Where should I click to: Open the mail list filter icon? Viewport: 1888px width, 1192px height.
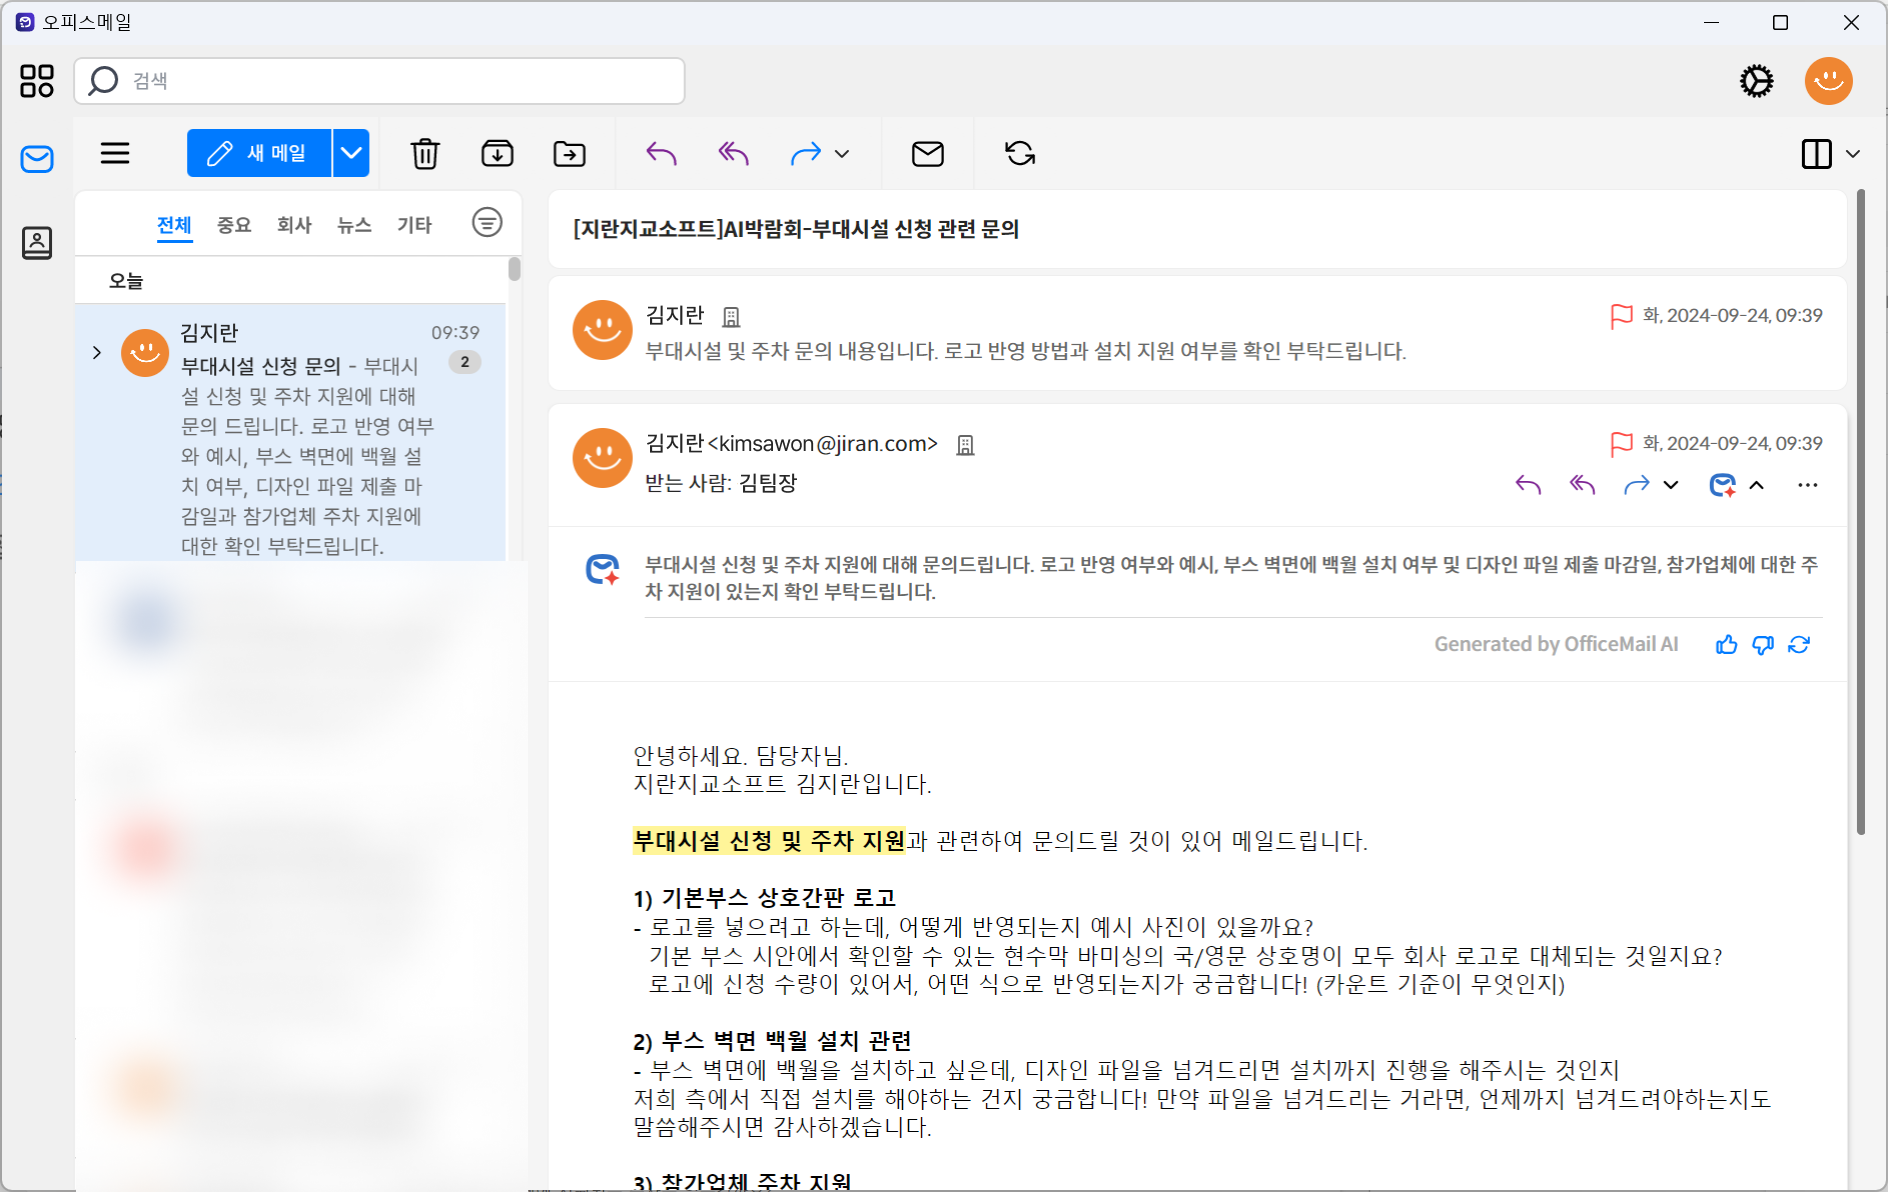coord(487,222)
